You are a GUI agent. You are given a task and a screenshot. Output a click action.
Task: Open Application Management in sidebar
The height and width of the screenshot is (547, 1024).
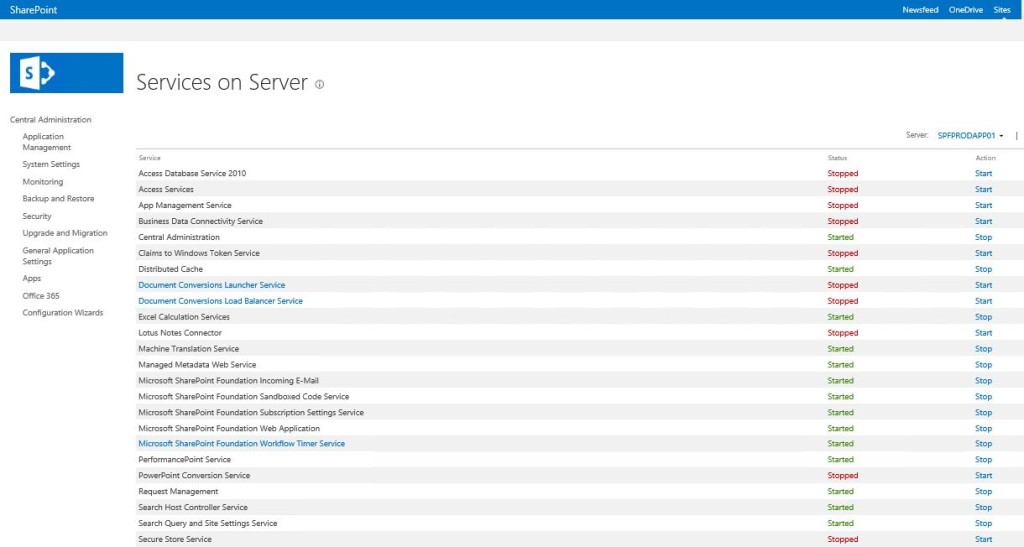[46, 142]
